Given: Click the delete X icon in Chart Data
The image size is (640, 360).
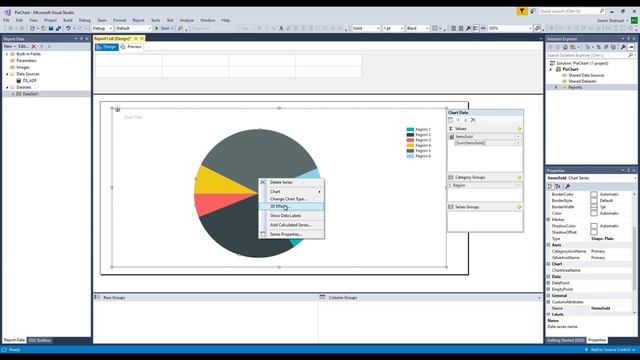Looking at the screenshot, I should pos(473,120).
